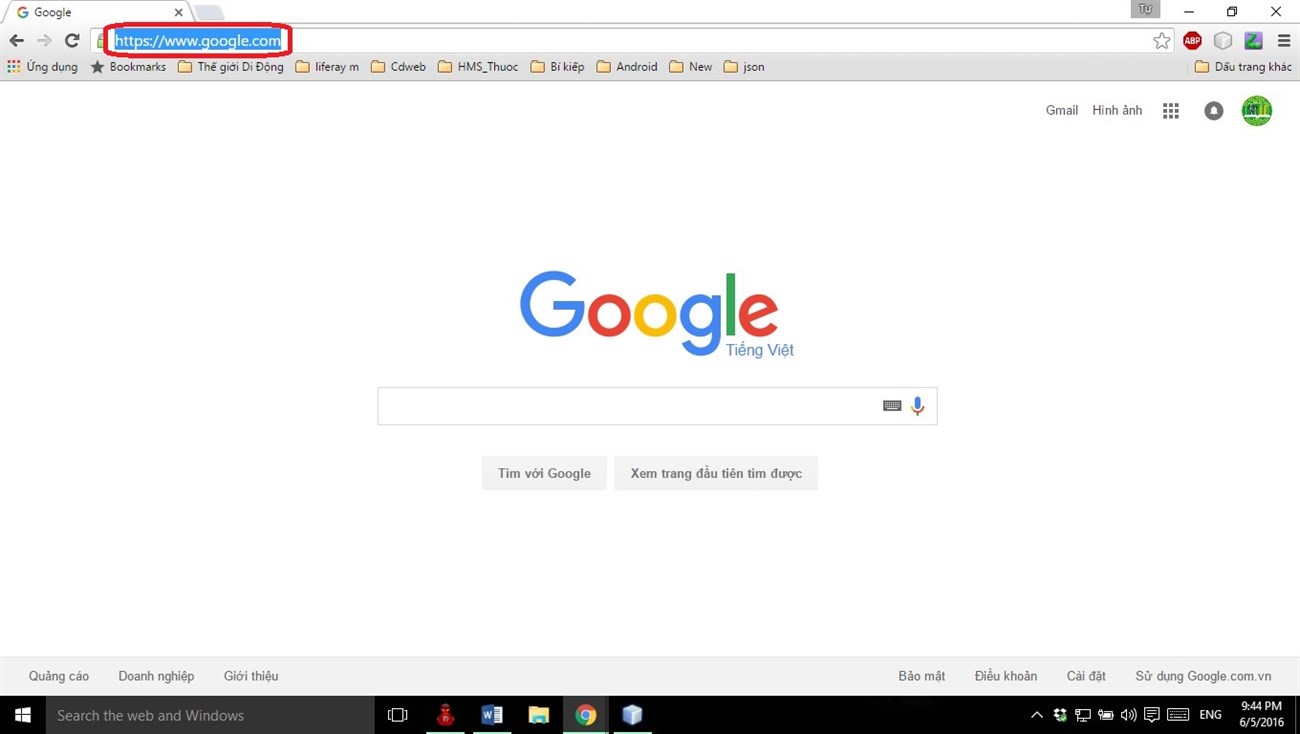The image size is (1300, 734).
Task: Open the Chrome hamburger menu
Action: coord(1284,41)
